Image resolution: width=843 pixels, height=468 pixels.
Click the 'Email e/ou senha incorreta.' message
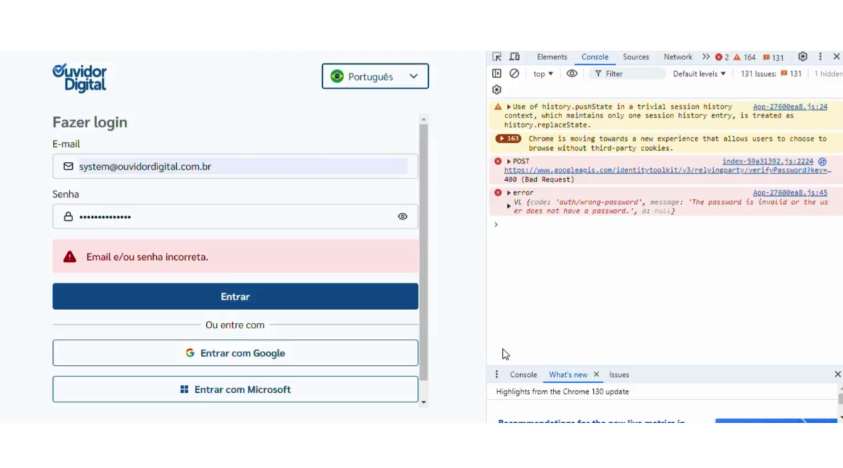(x=147, y=257)
